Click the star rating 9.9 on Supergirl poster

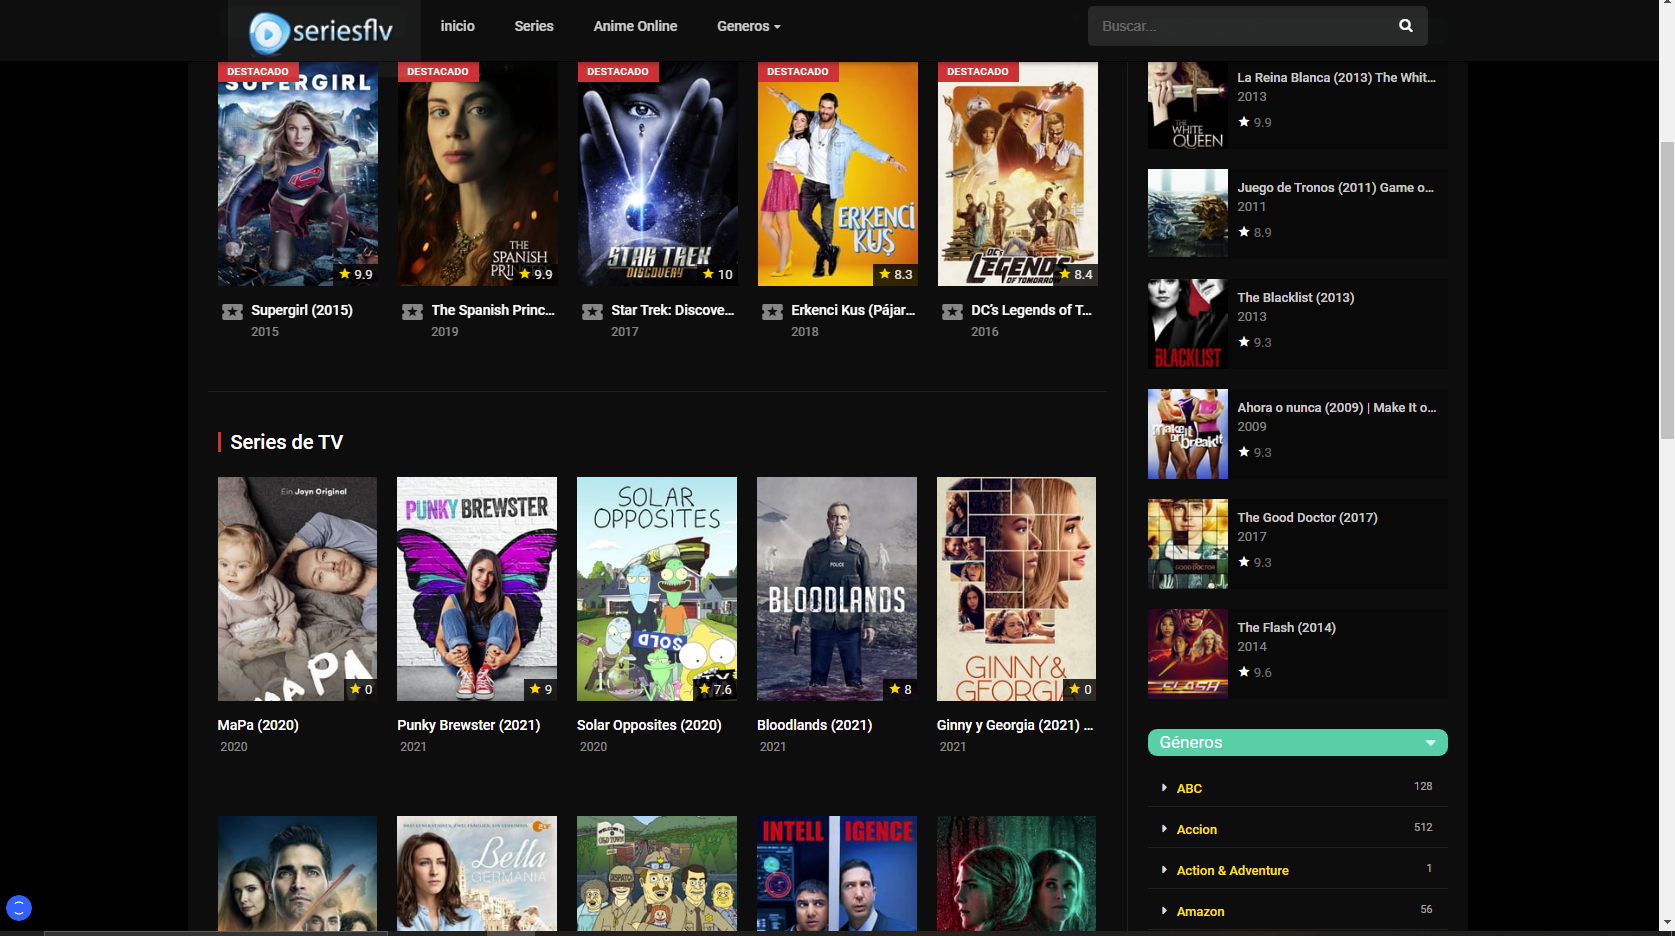point(356,274)
